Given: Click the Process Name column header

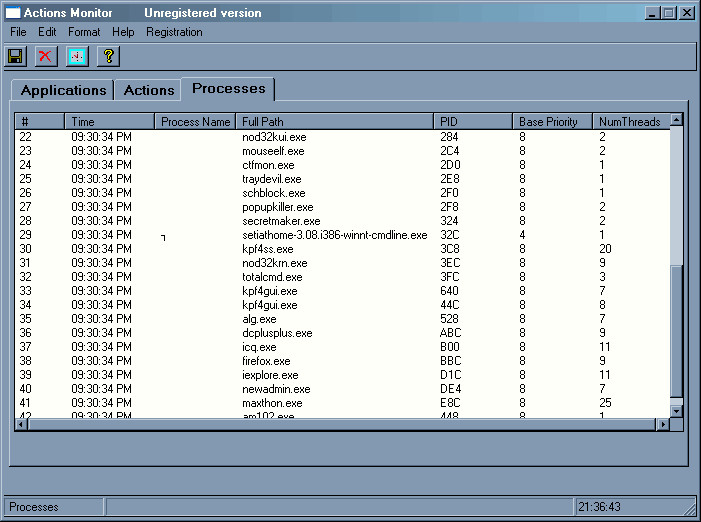Looking at the screenshot, I should tap(195, 122).
